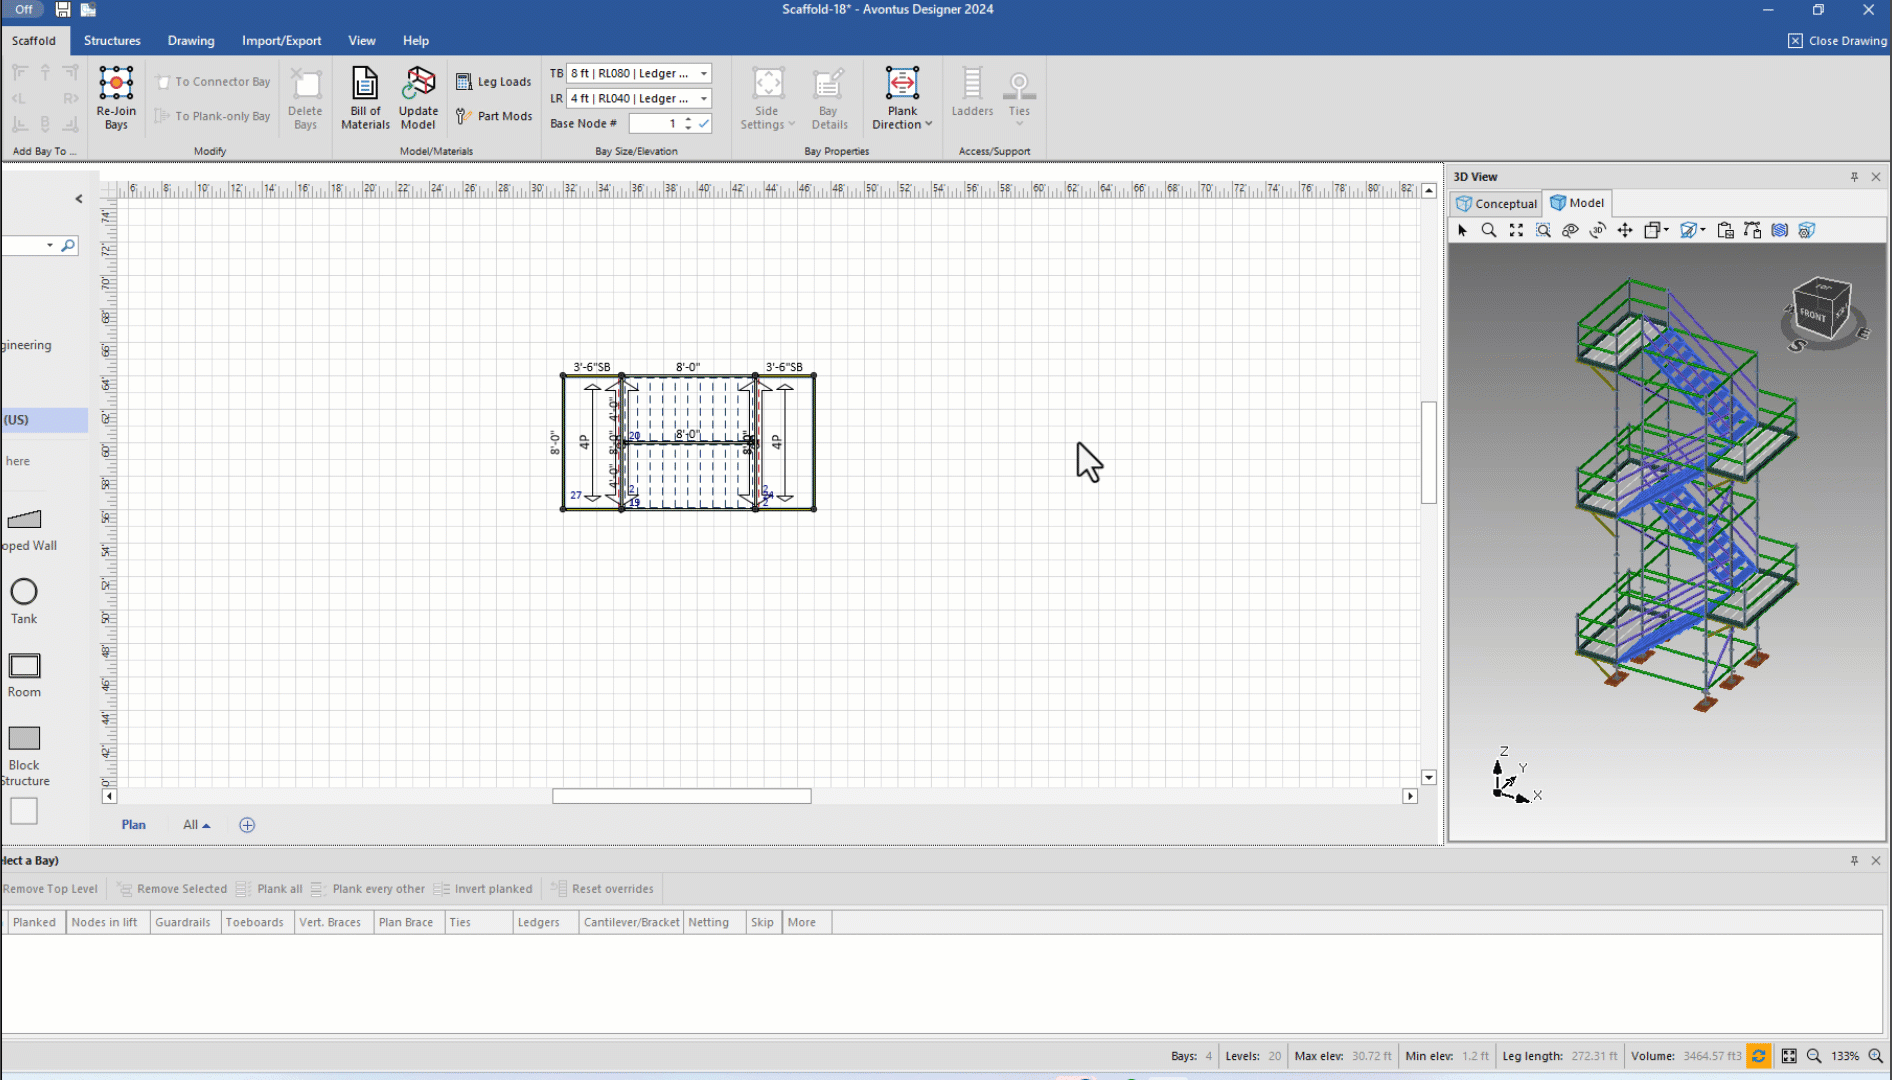This screenshot has width=1892, height=1080.
Task: Open Leg Loads tool
Action: point(494,82)
